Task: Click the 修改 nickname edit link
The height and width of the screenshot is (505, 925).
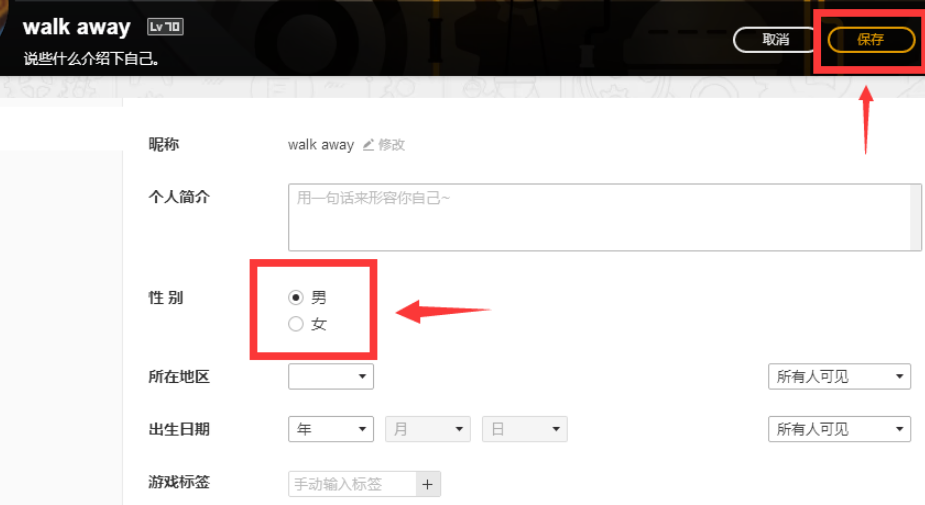Action: pyautogui.click(x=391, y=145)
